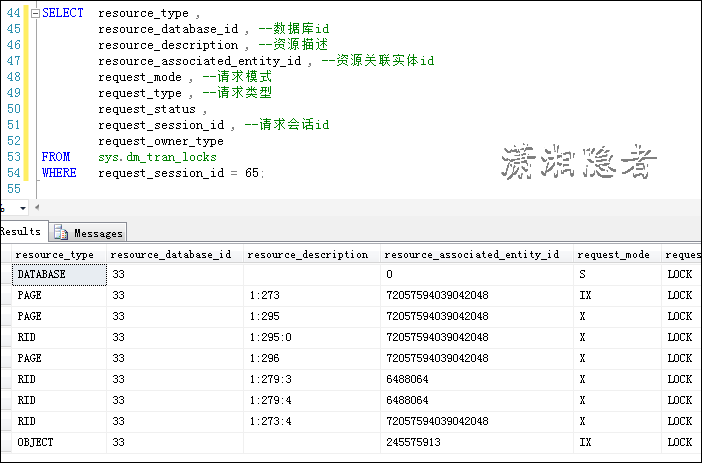Click request_owner_type on line 52

click(x=161, y=141)
